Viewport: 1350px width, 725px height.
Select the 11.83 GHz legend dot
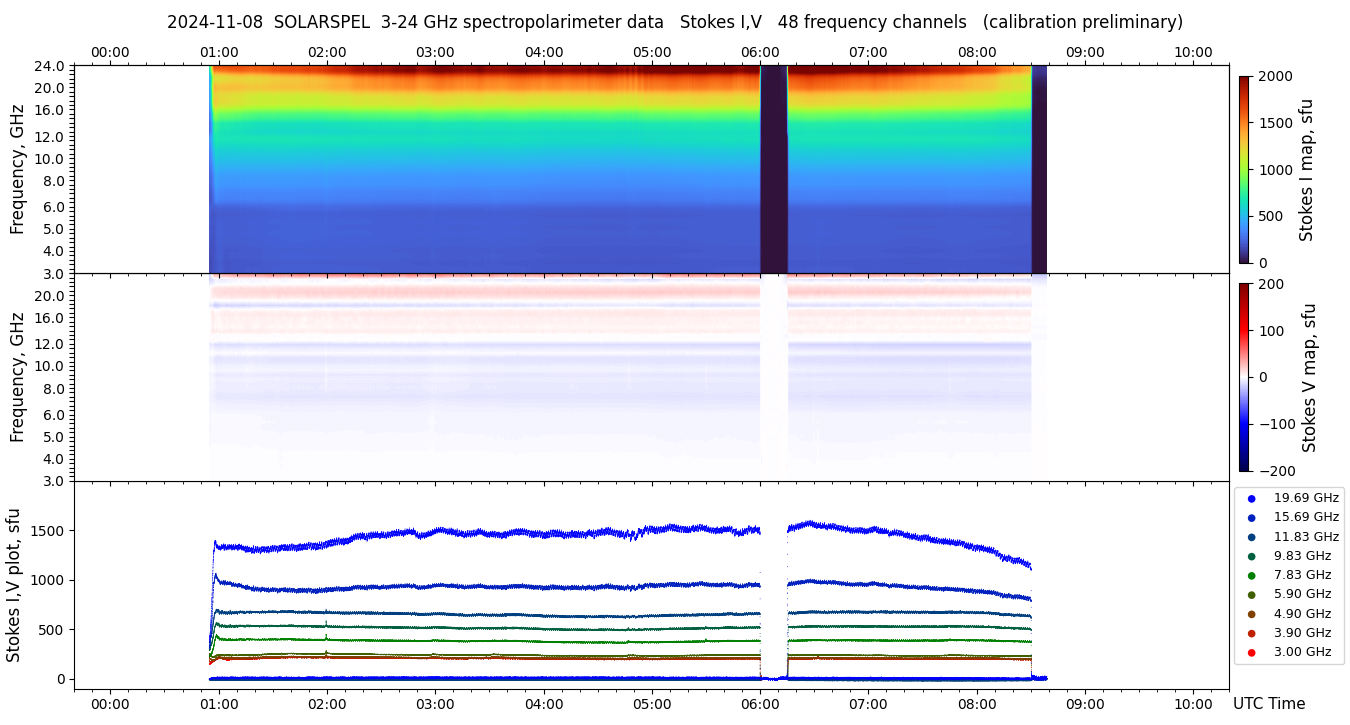[x=1251, y=537]
